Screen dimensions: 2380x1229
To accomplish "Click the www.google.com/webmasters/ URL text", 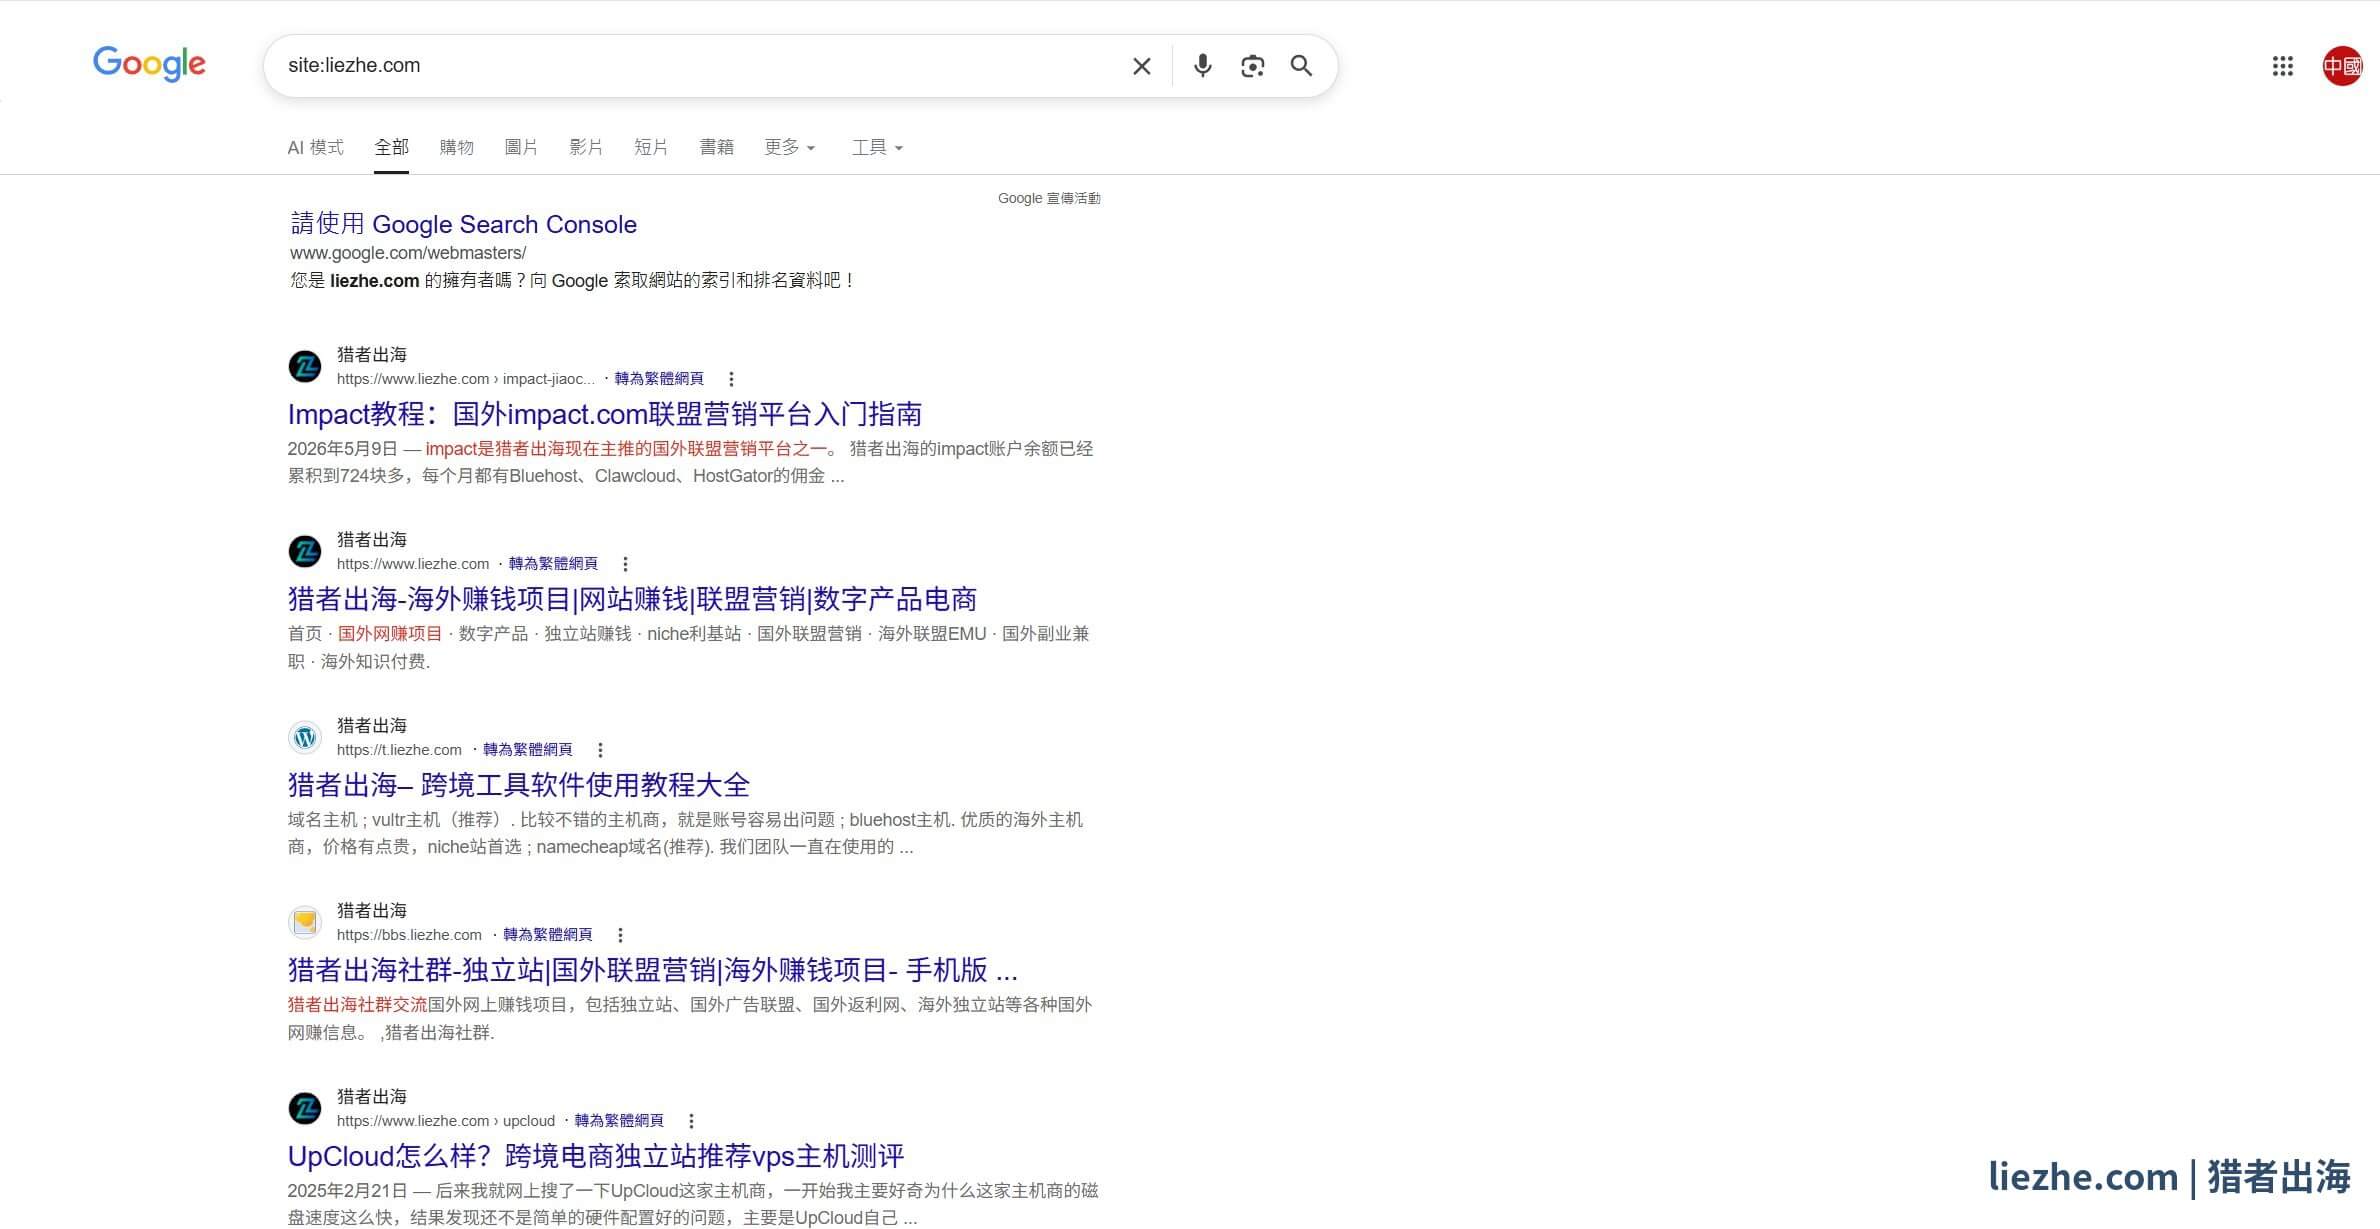I will 408,253.
